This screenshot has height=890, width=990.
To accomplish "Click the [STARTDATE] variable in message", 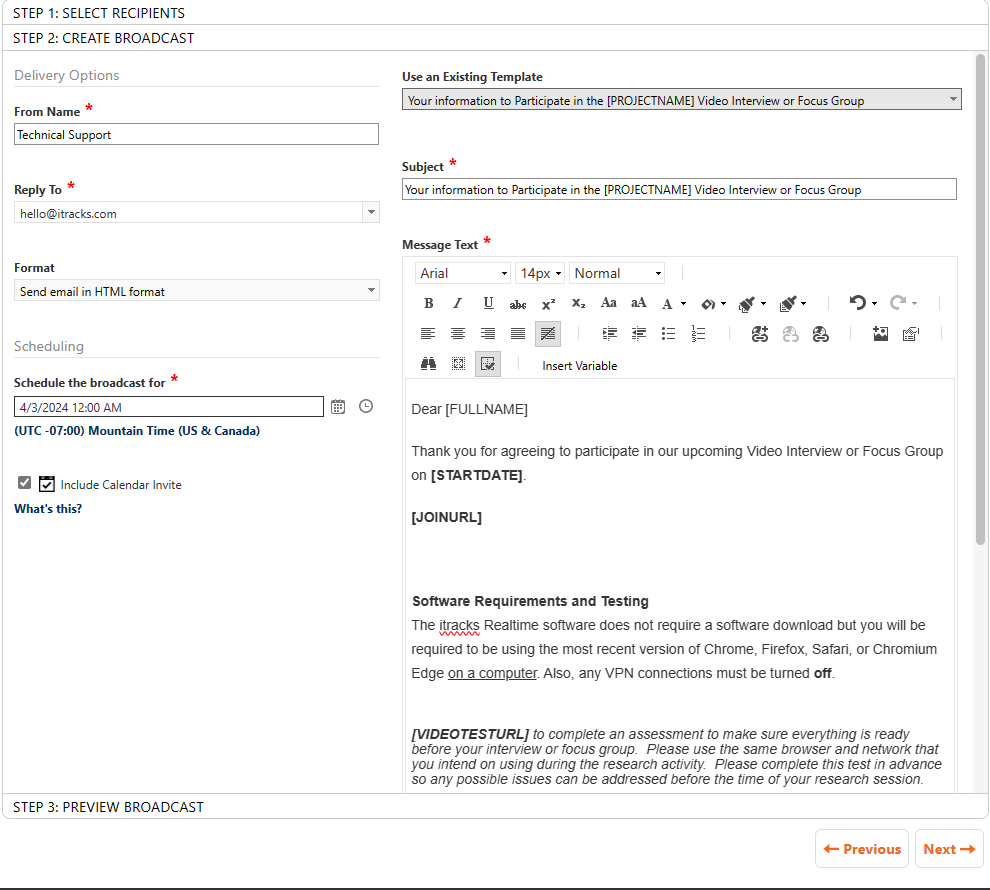I will (477, 475).
